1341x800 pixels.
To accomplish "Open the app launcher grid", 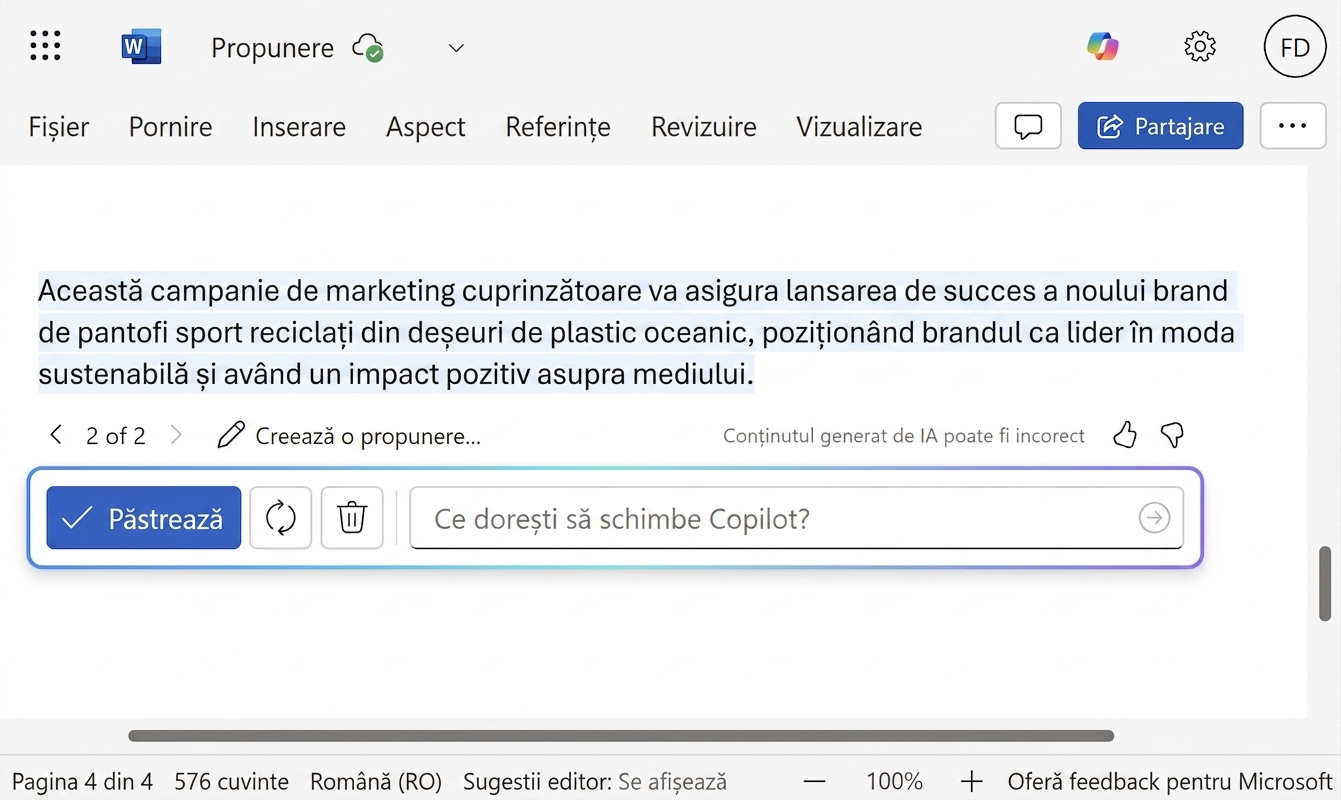I will click(x=45, y=46).
